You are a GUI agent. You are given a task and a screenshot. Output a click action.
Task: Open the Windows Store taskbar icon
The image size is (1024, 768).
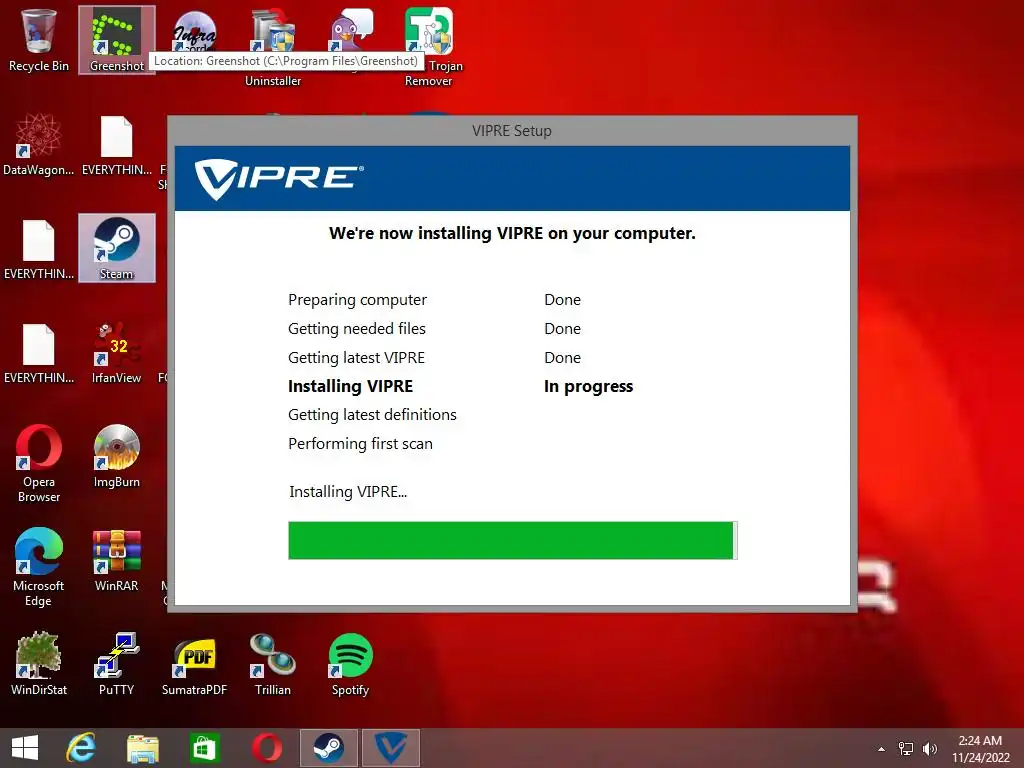(x=204, y=748)
